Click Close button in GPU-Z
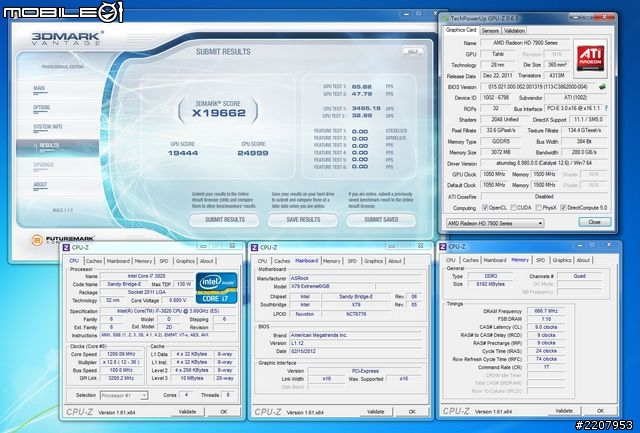640x433 pixels. tap(595, 222)
